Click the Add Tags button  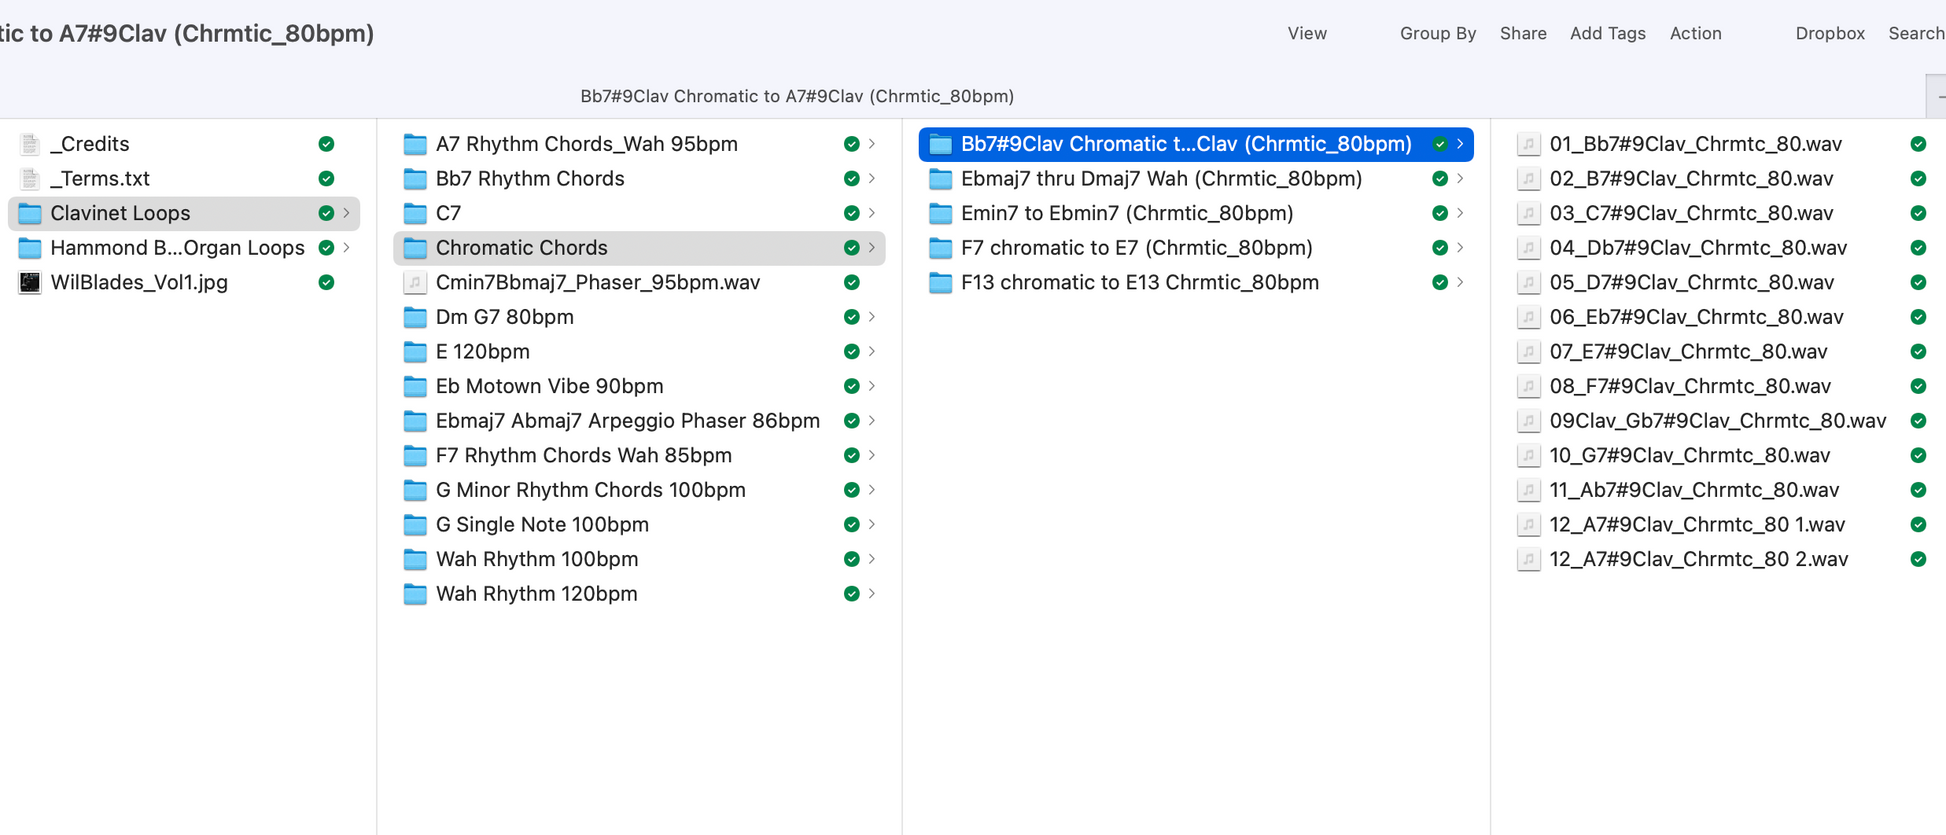(x=1607, y=33)
